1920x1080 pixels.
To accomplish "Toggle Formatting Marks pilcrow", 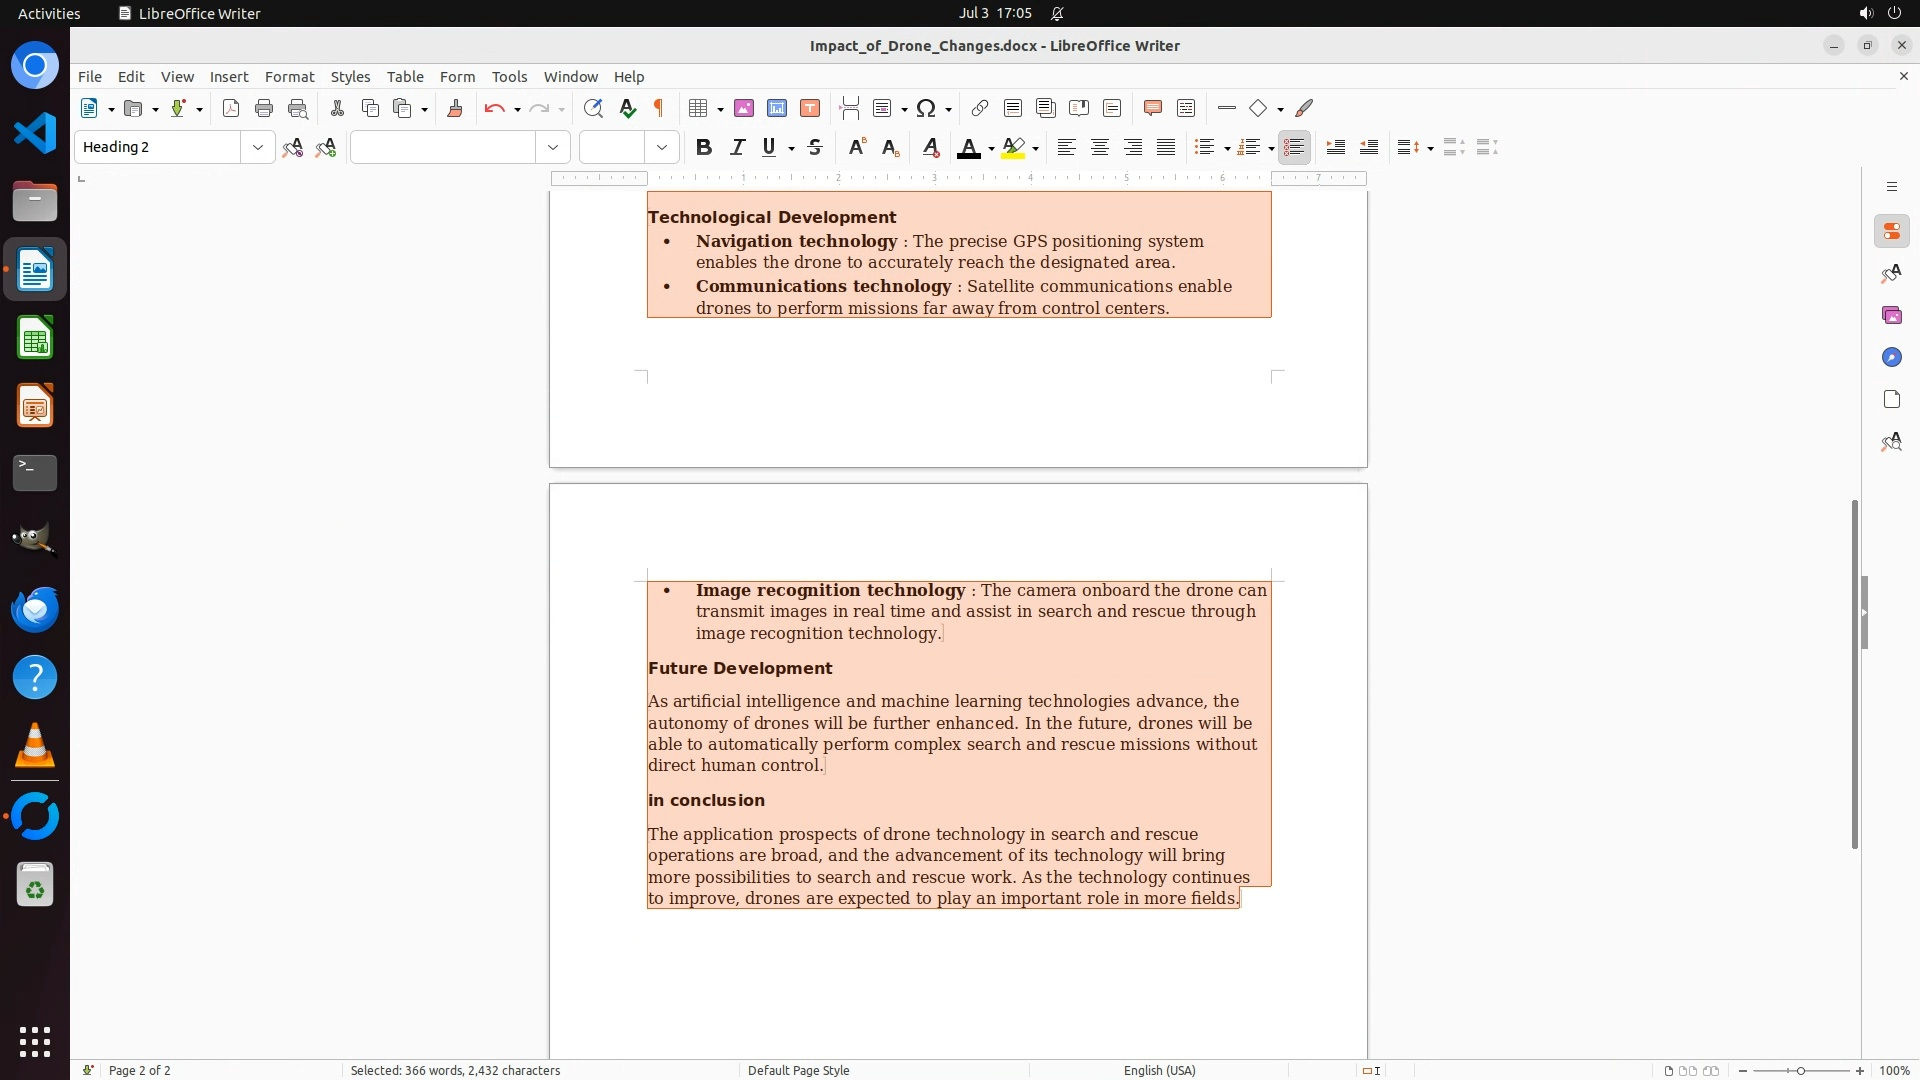I will (x=659, y=109).
